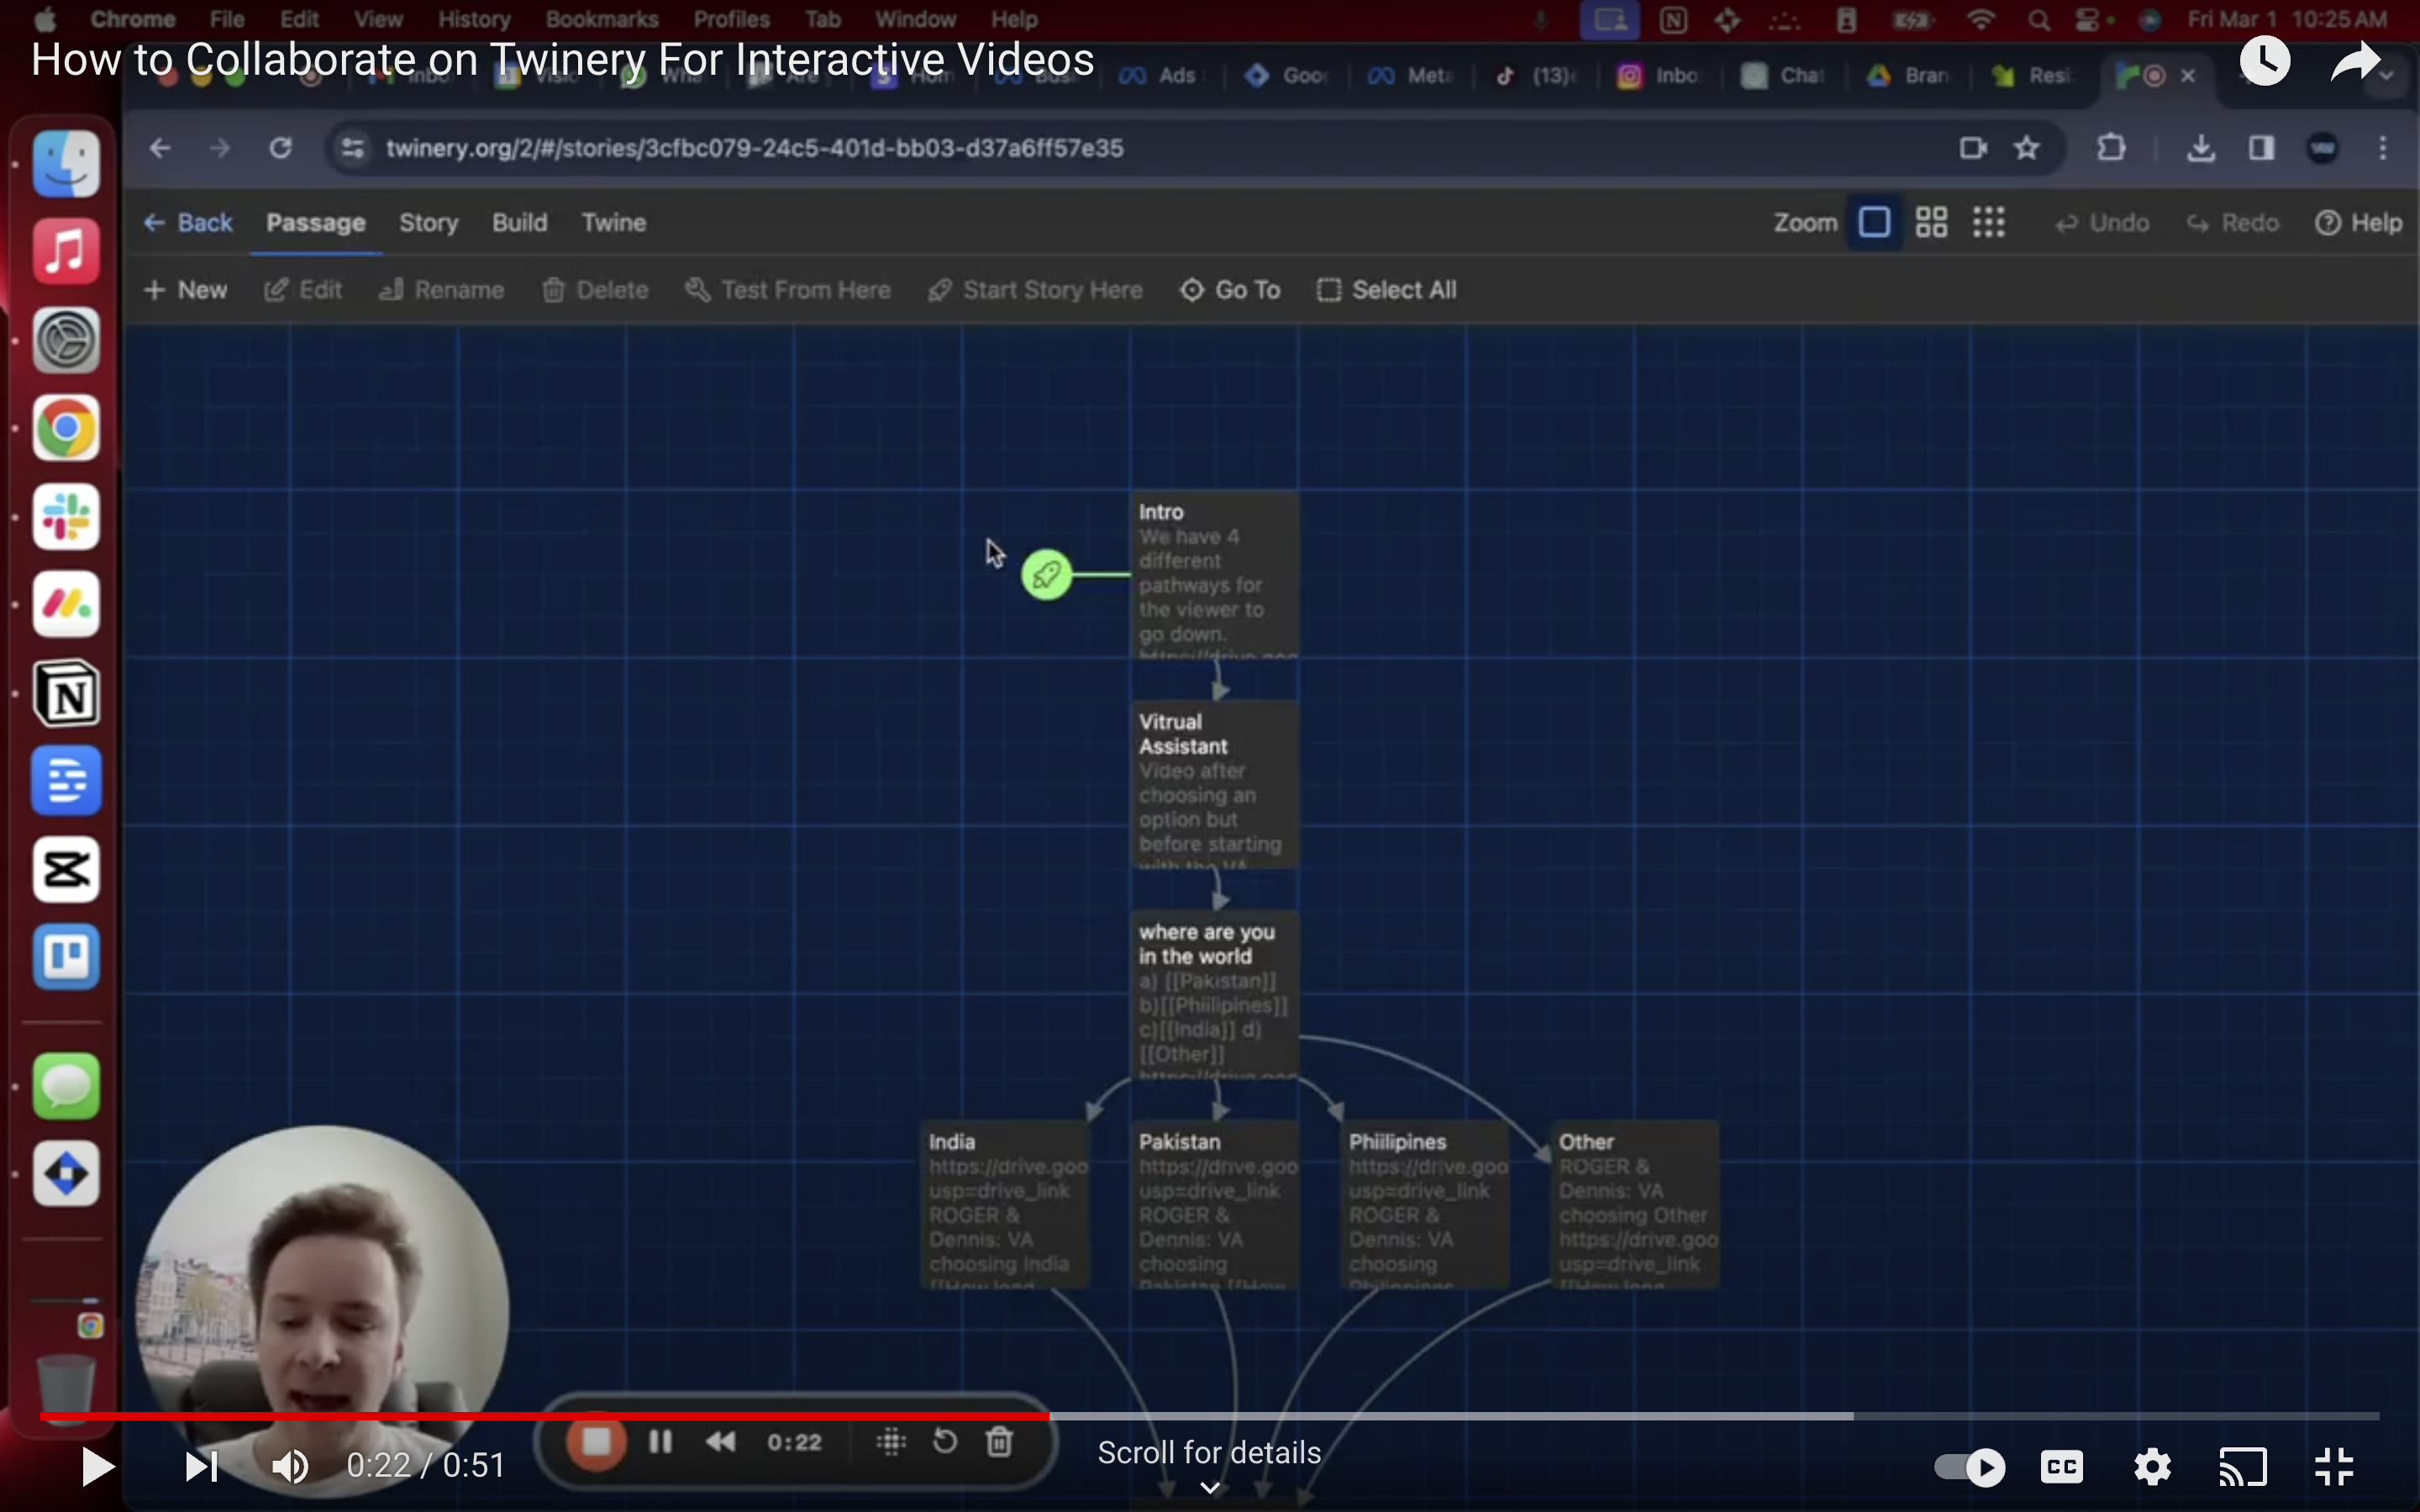Open Messages in the Dock

tap(66, 1086)
